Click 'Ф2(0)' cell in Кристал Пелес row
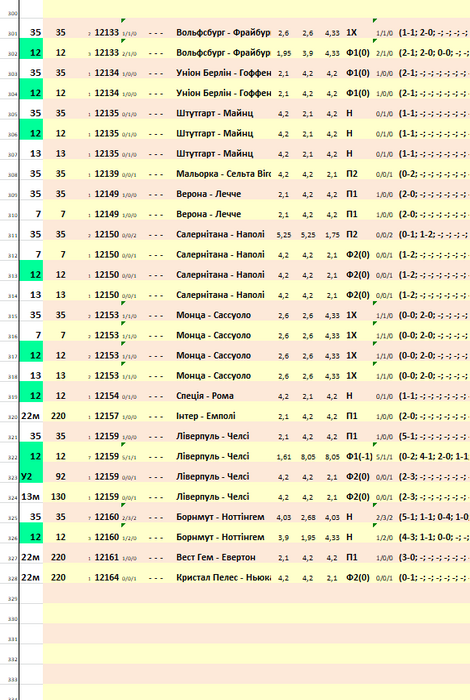 pos(358,577)
